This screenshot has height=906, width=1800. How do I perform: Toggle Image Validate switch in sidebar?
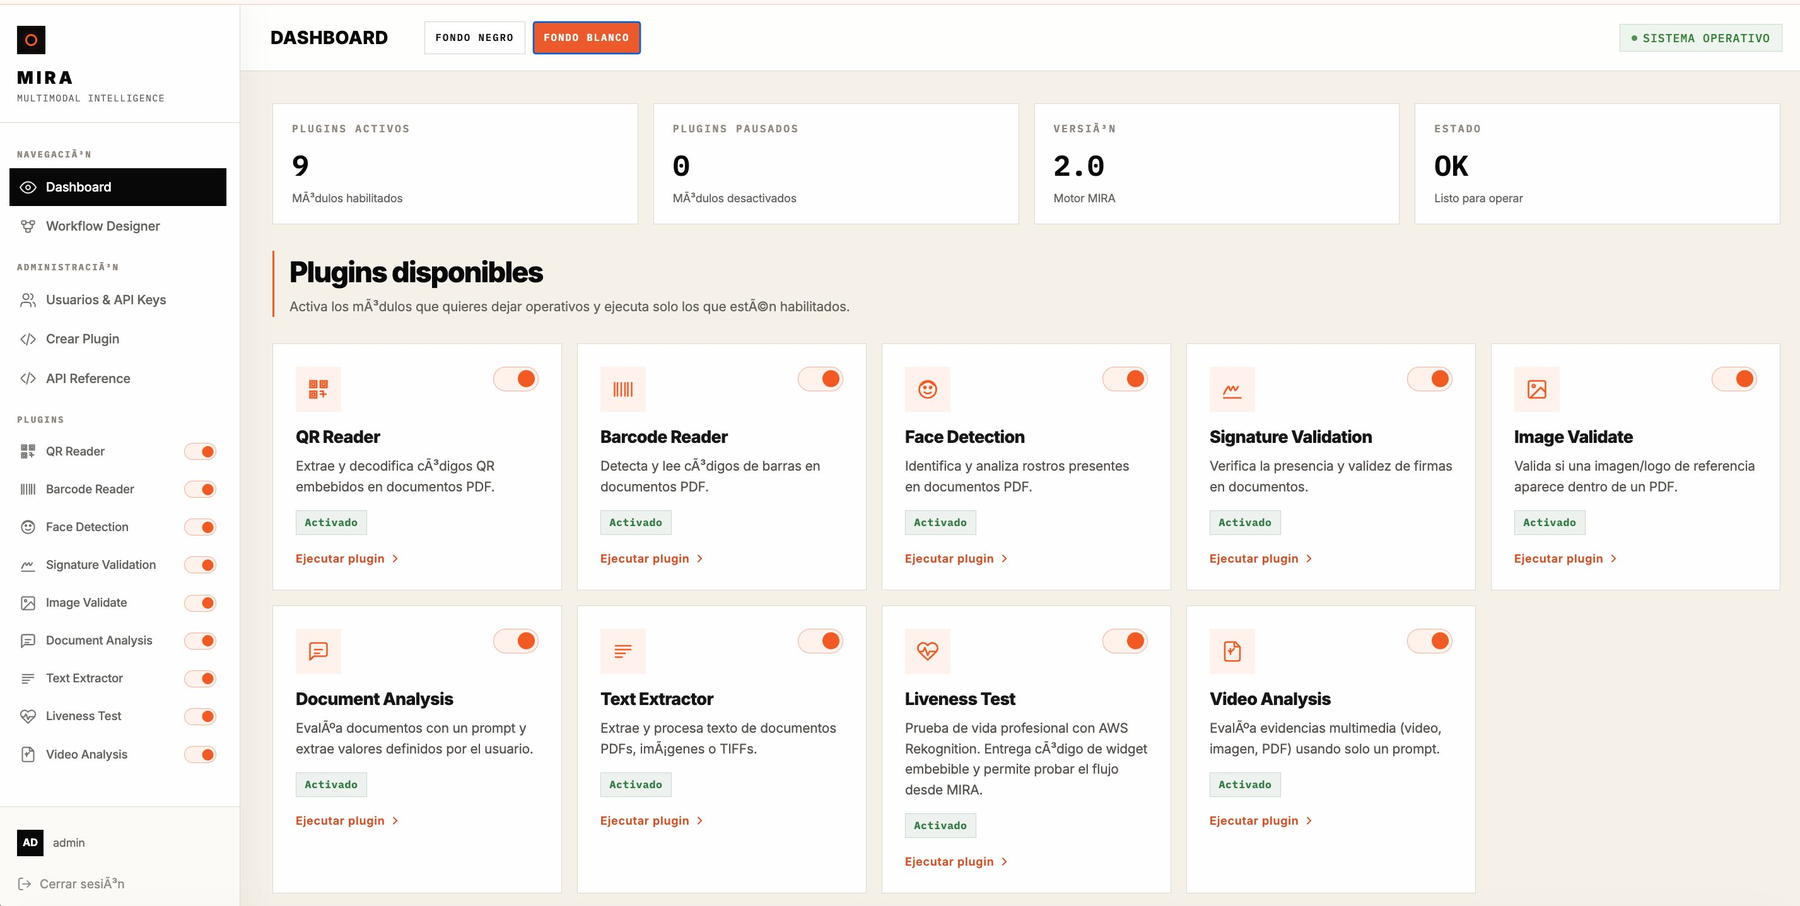(x=200, y=603)
